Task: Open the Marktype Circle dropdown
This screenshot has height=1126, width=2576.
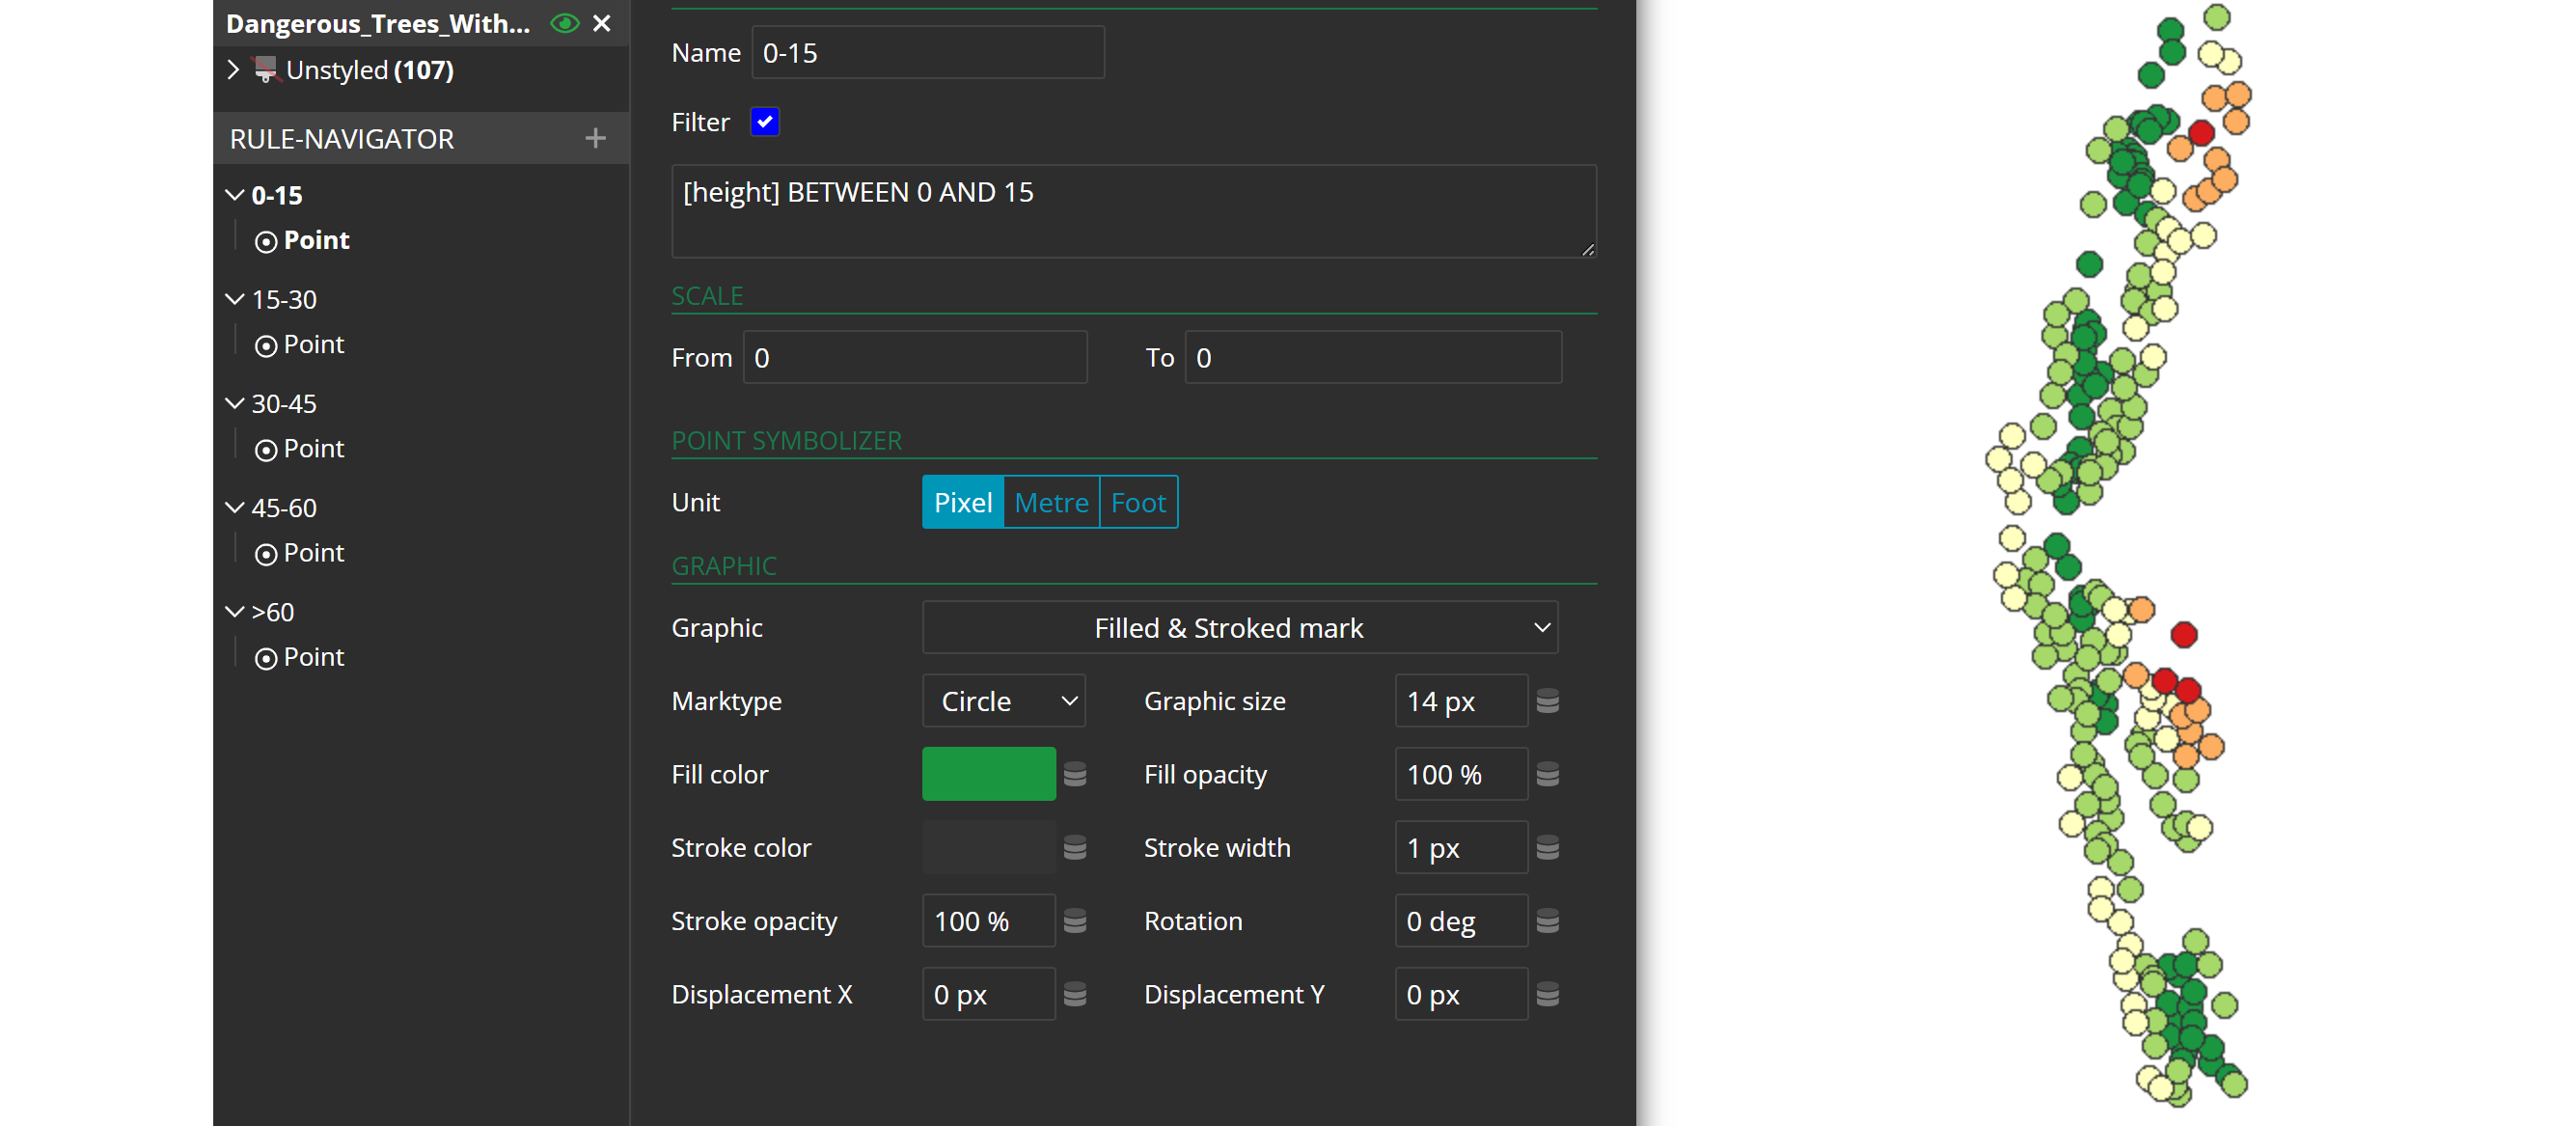Action: tap(1004, 701)
